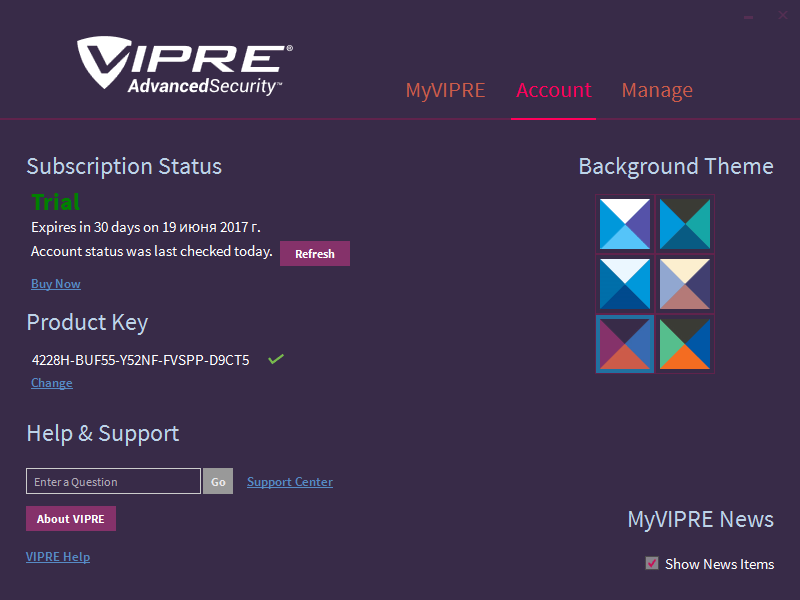Click the green product key checkmark
800x600 pixels.
point(276,359)
